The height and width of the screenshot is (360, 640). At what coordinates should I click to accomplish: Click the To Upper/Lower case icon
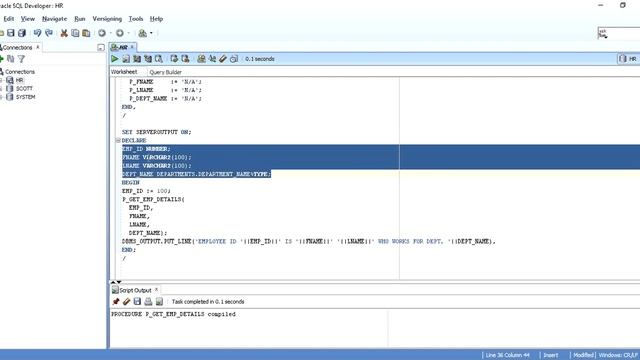tap(212, 59)
